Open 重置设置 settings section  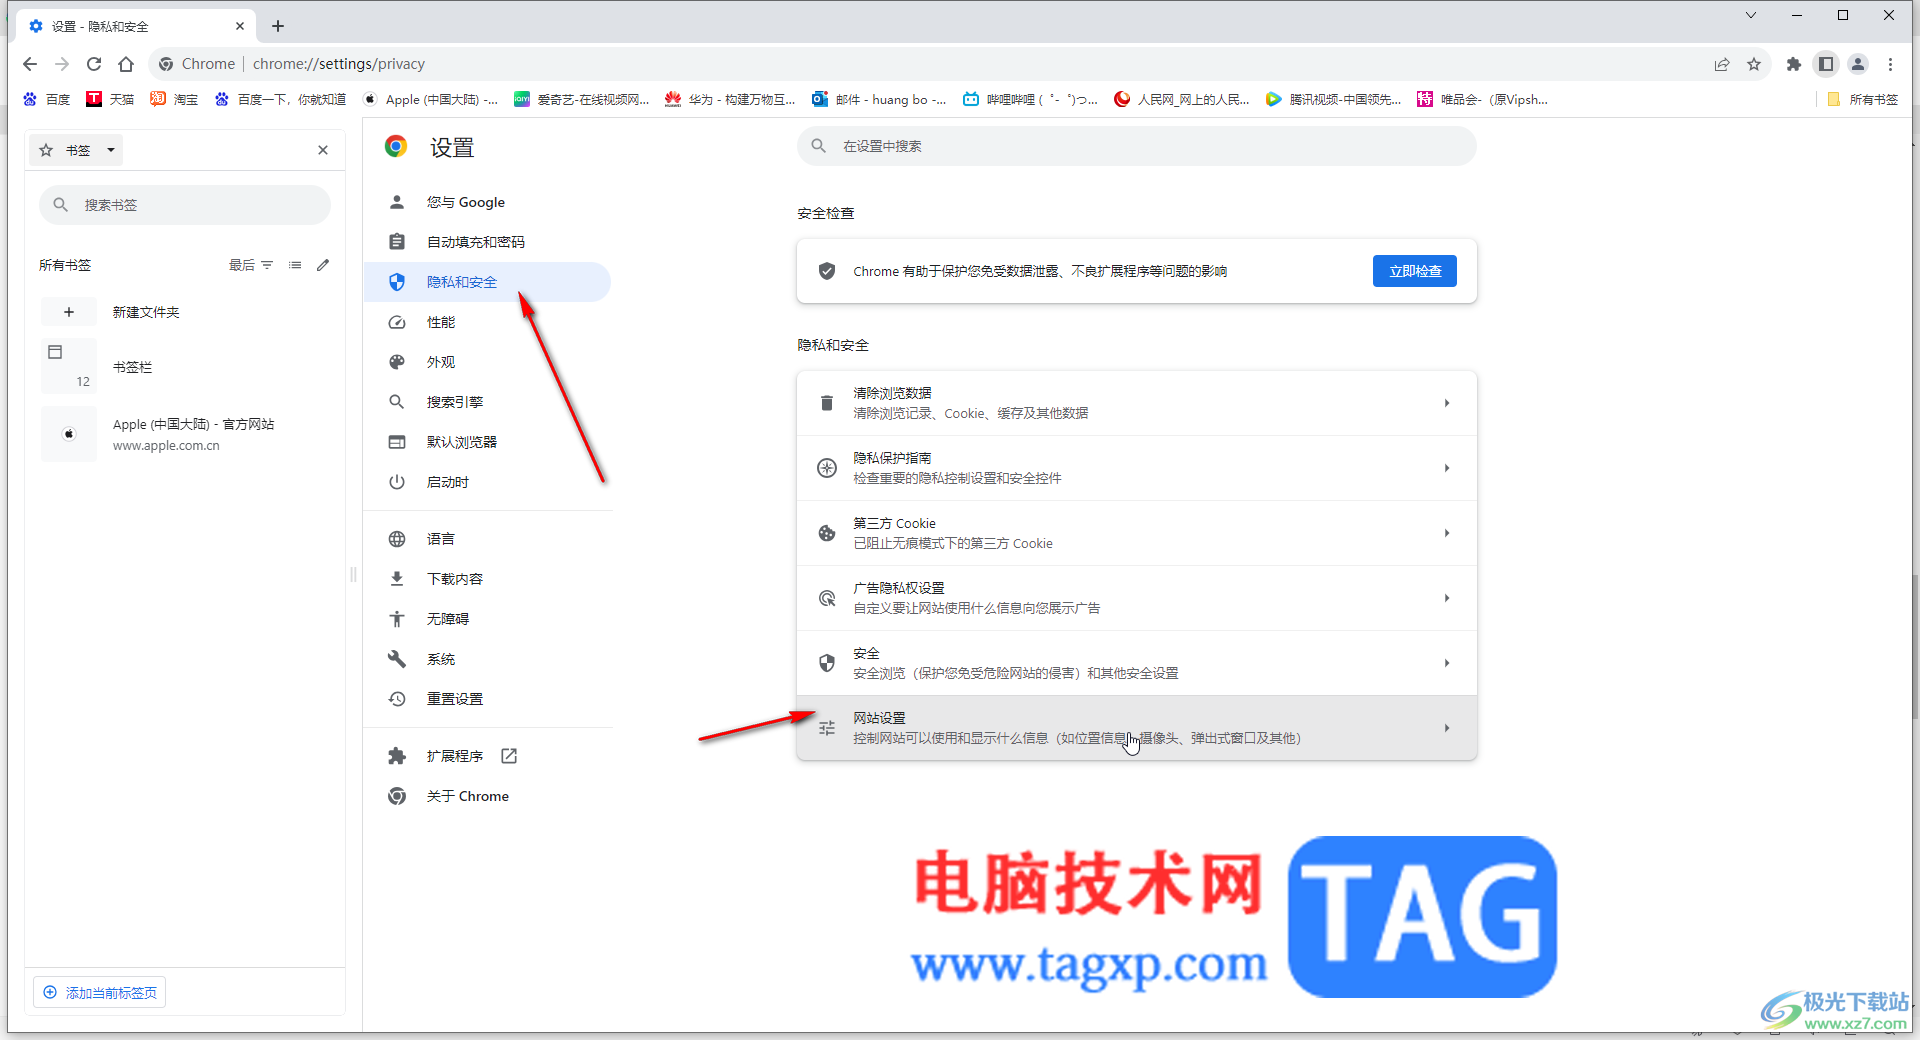tap(487, 699)
